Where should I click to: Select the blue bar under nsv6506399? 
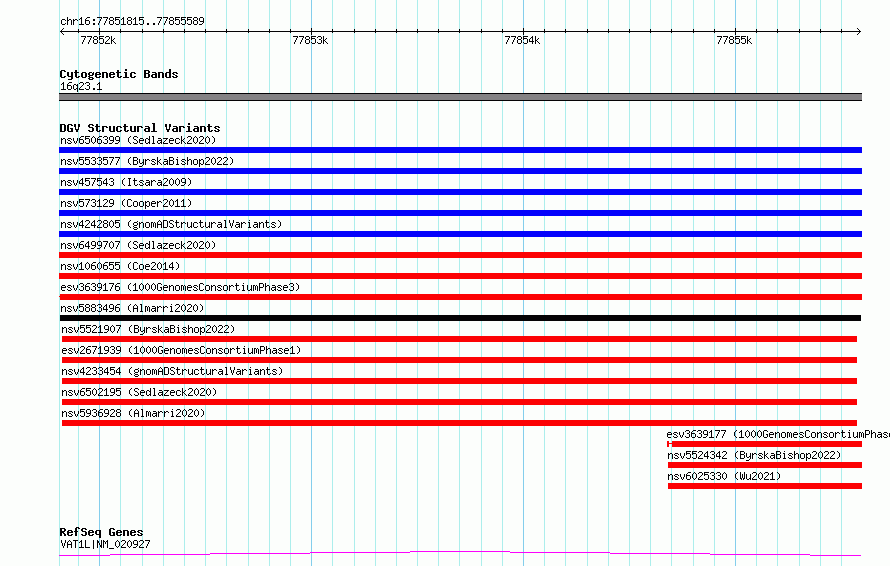pos(460,150)
